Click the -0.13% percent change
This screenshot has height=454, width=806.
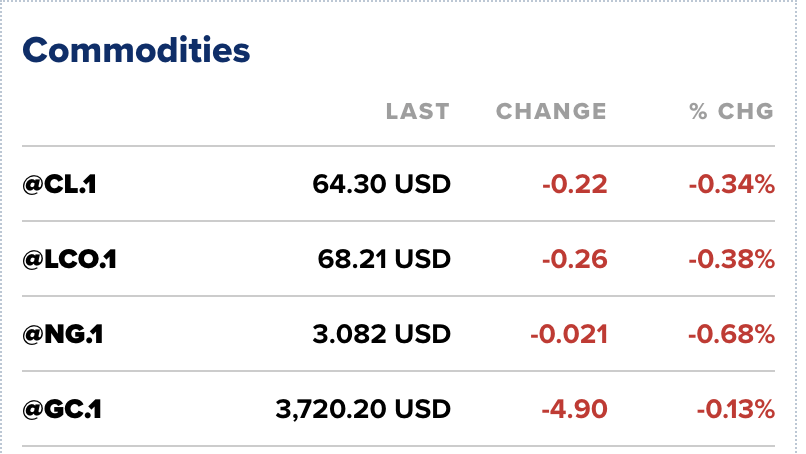pos(733,409)
